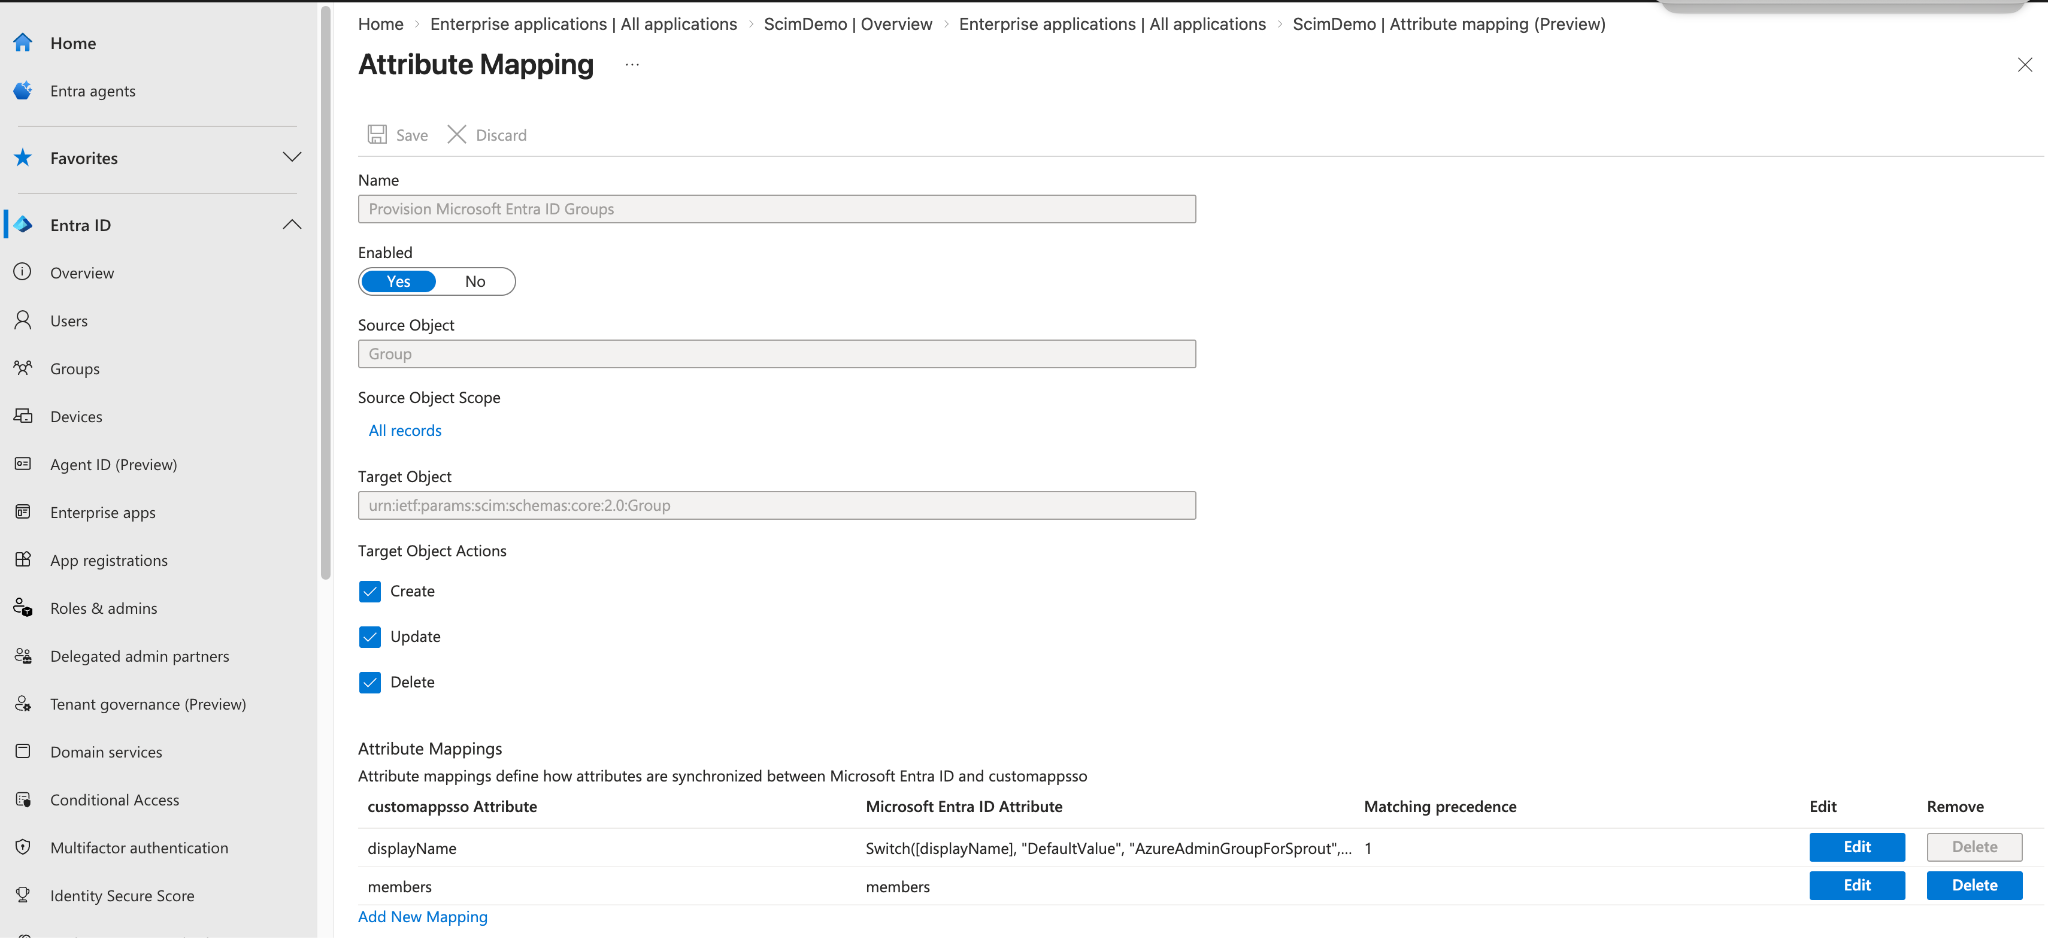This screenshot has height=938, width=2048.
Task: Click the Save disk icon
Action: [x=377, y=134]
